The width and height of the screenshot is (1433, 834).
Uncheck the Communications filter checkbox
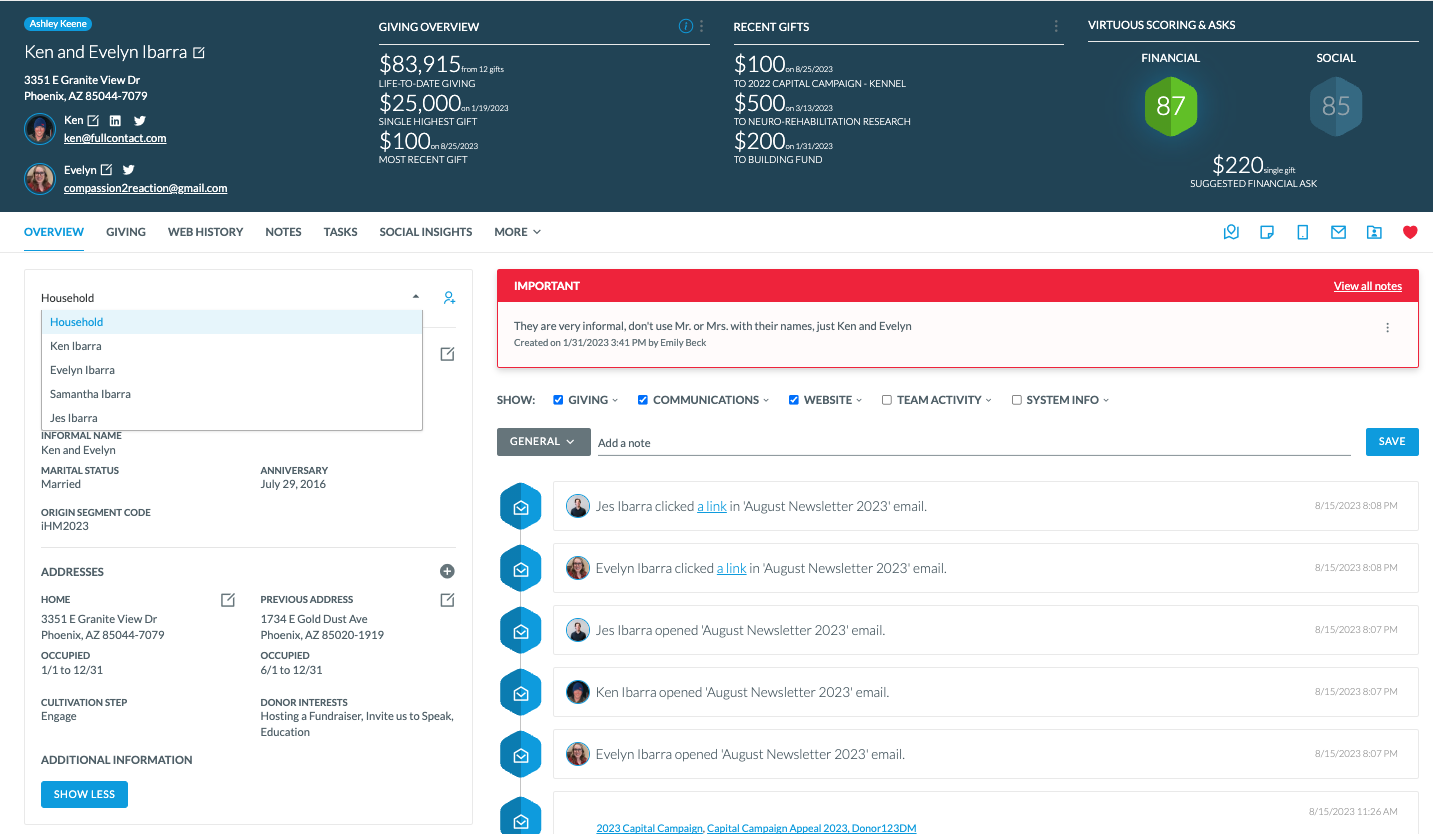click(643, 400)
